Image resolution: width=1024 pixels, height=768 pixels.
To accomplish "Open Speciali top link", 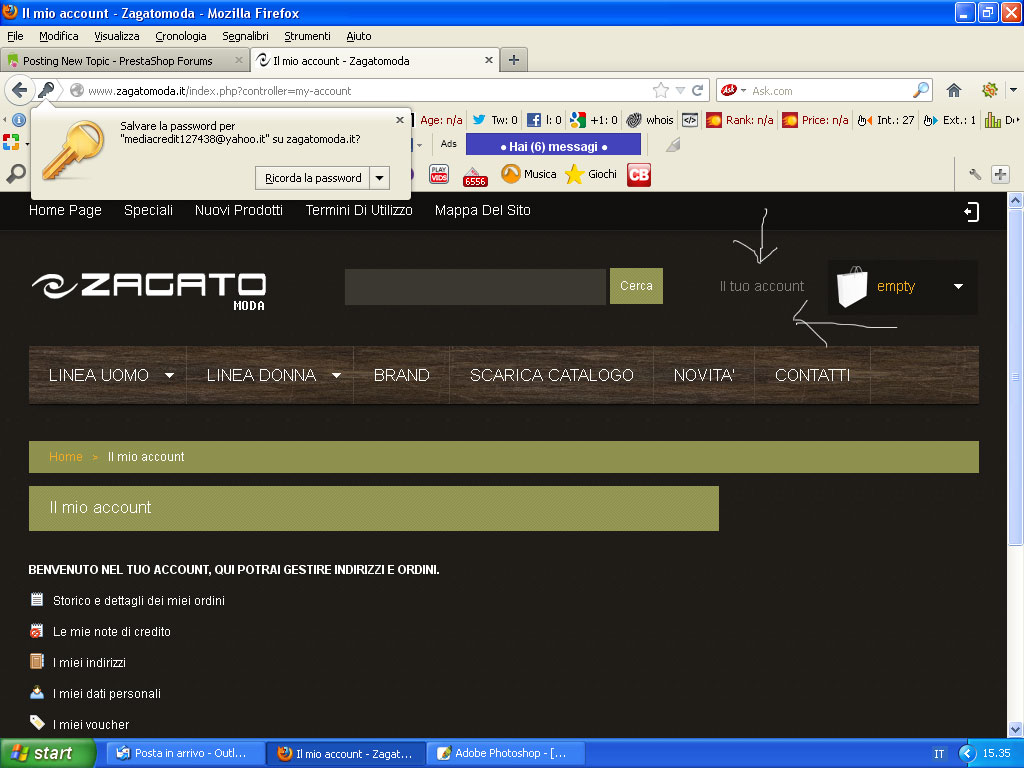I will [148, 210].
